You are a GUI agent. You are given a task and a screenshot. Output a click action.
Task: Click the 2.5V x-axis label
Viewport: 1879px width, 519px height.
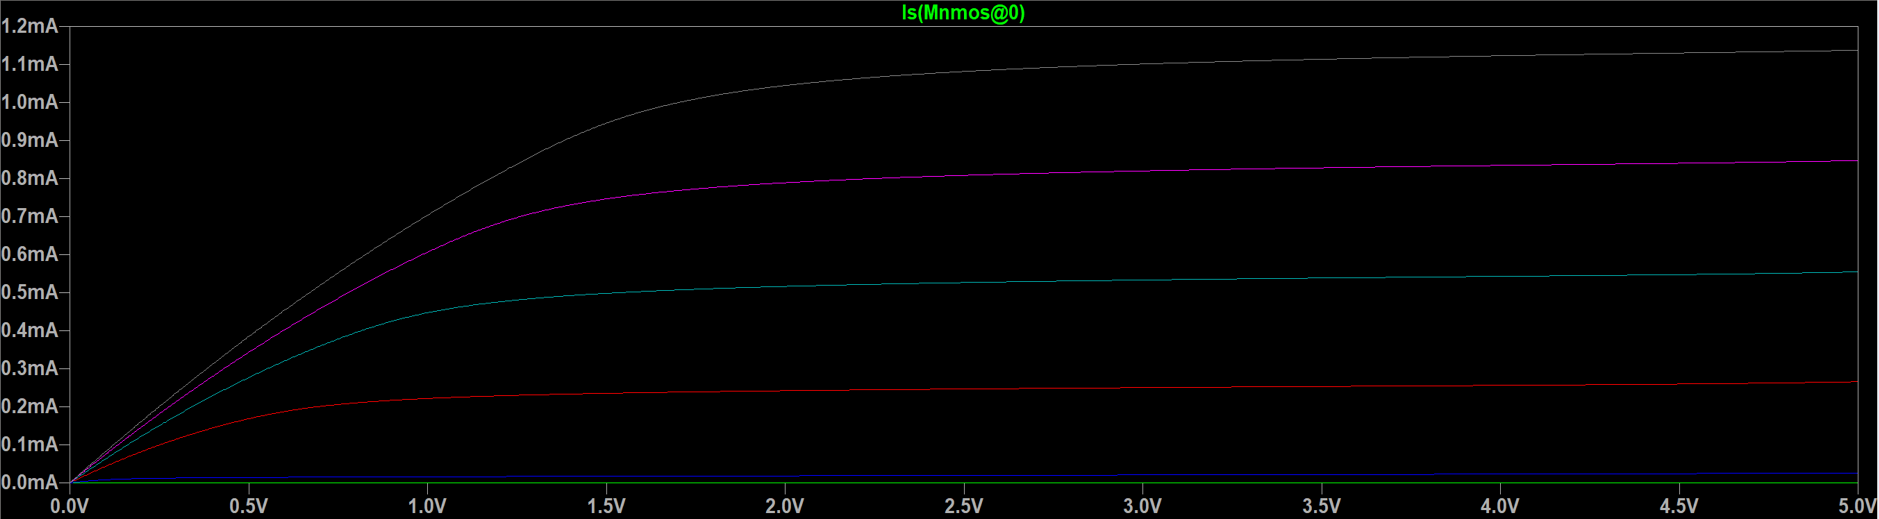coord(964,506)
